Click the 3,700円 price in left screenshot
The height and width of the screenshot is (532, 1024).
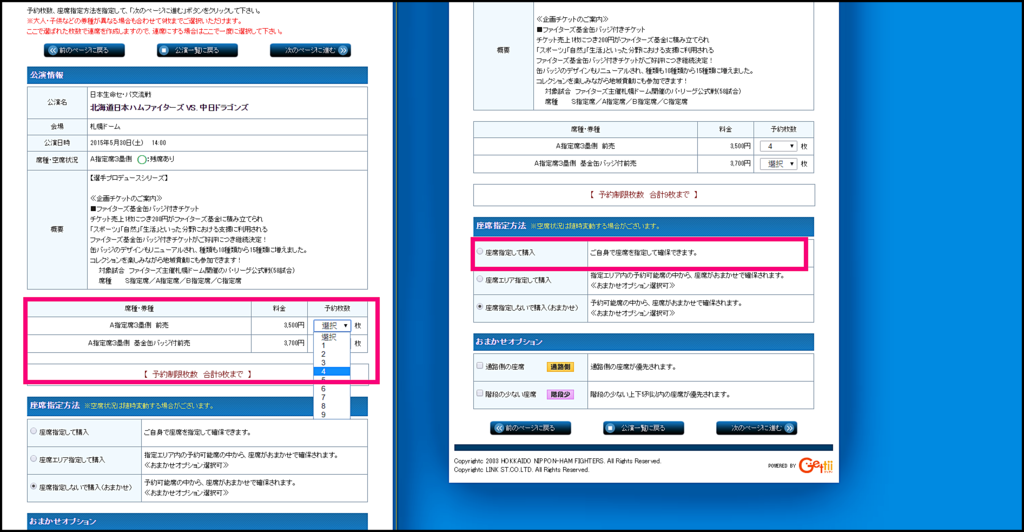[294, 343]
